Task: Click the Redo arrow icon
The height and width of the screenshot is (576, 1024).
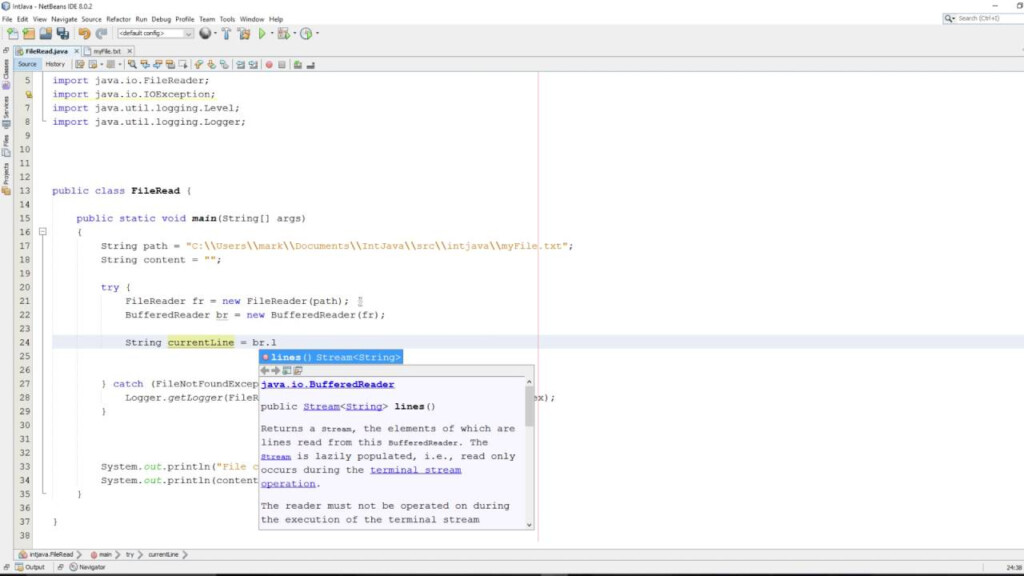Action: pyautogui.click(x=101, y=33)
